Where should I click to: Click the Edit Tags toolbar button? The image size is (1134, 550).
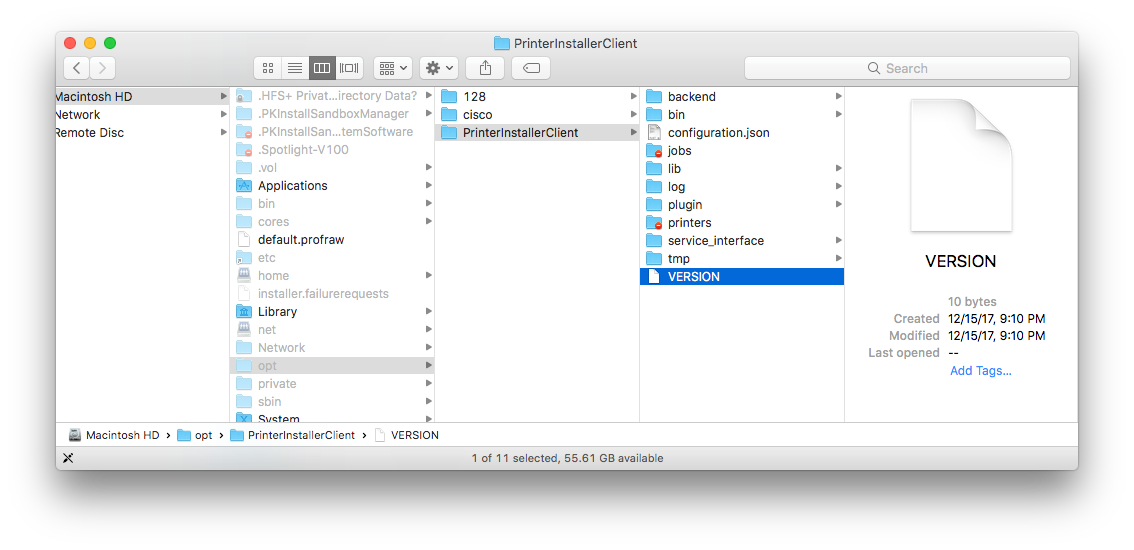531,68
